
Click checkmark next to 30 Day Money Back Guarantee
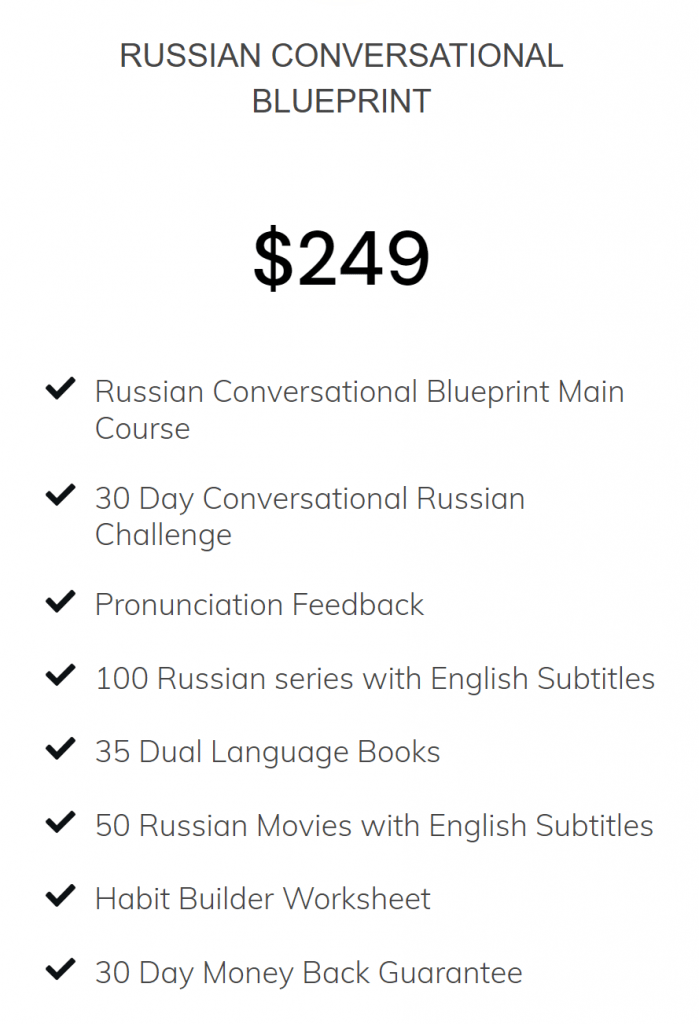click(x=60, y=970)
